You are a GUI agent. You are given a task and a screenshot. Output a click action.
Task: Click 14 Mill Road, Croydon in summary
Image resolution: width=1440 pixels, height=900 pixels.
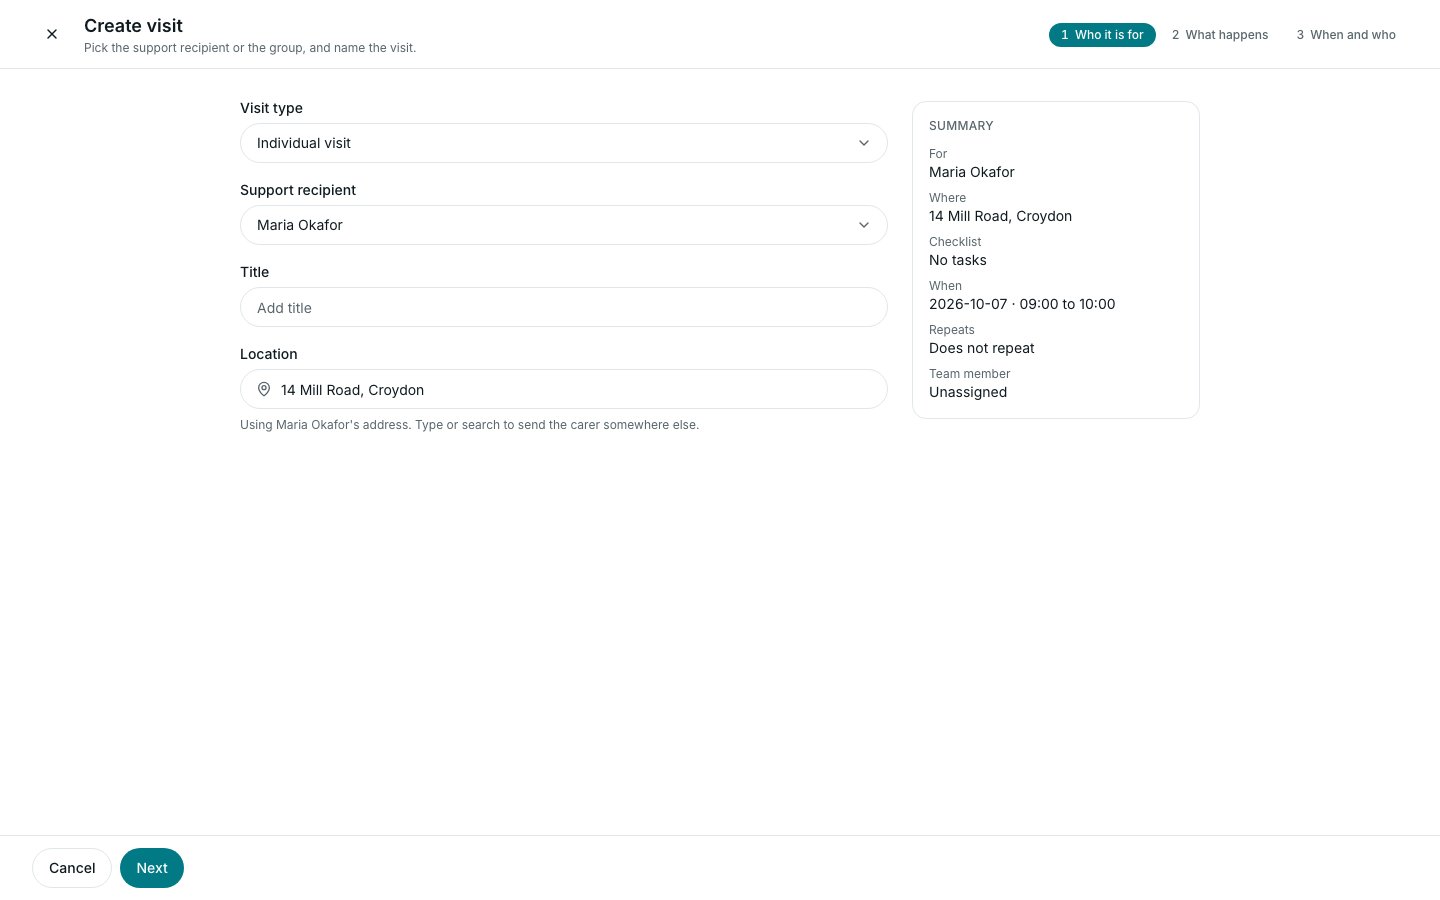click(1000, 216)
